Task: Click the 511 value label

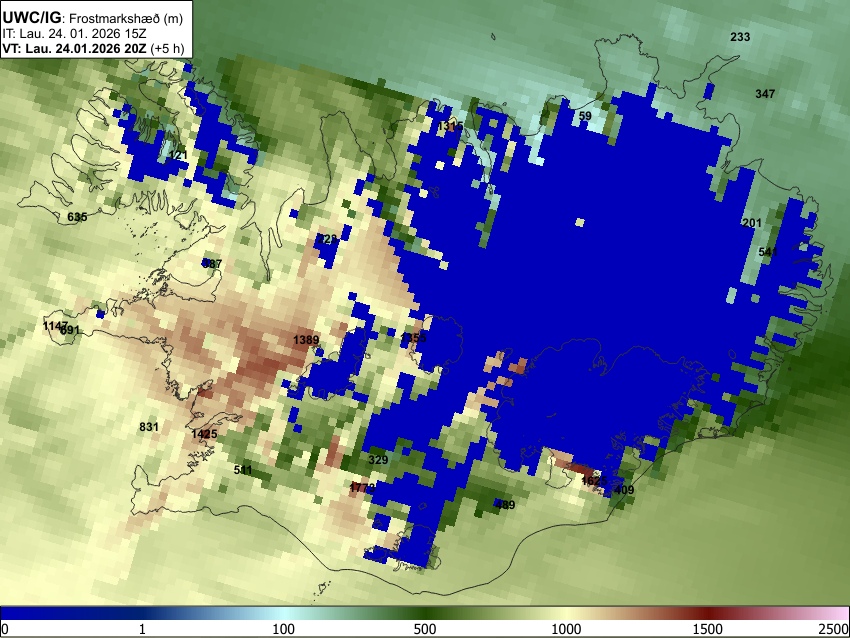Action: (x=242, y=469)
